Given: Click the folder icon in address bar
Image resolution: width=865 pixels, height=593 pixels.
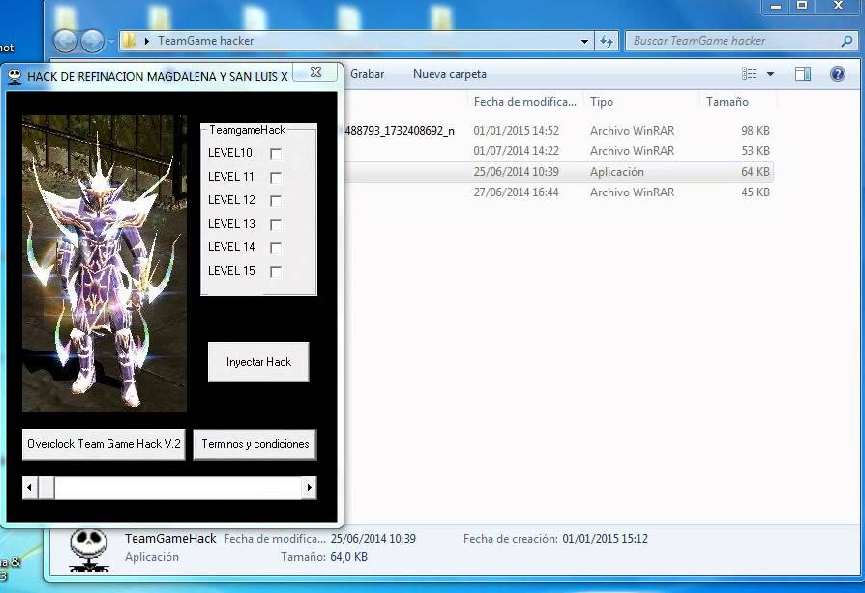Looking at the screenshot, I should [x=129, y=41].
